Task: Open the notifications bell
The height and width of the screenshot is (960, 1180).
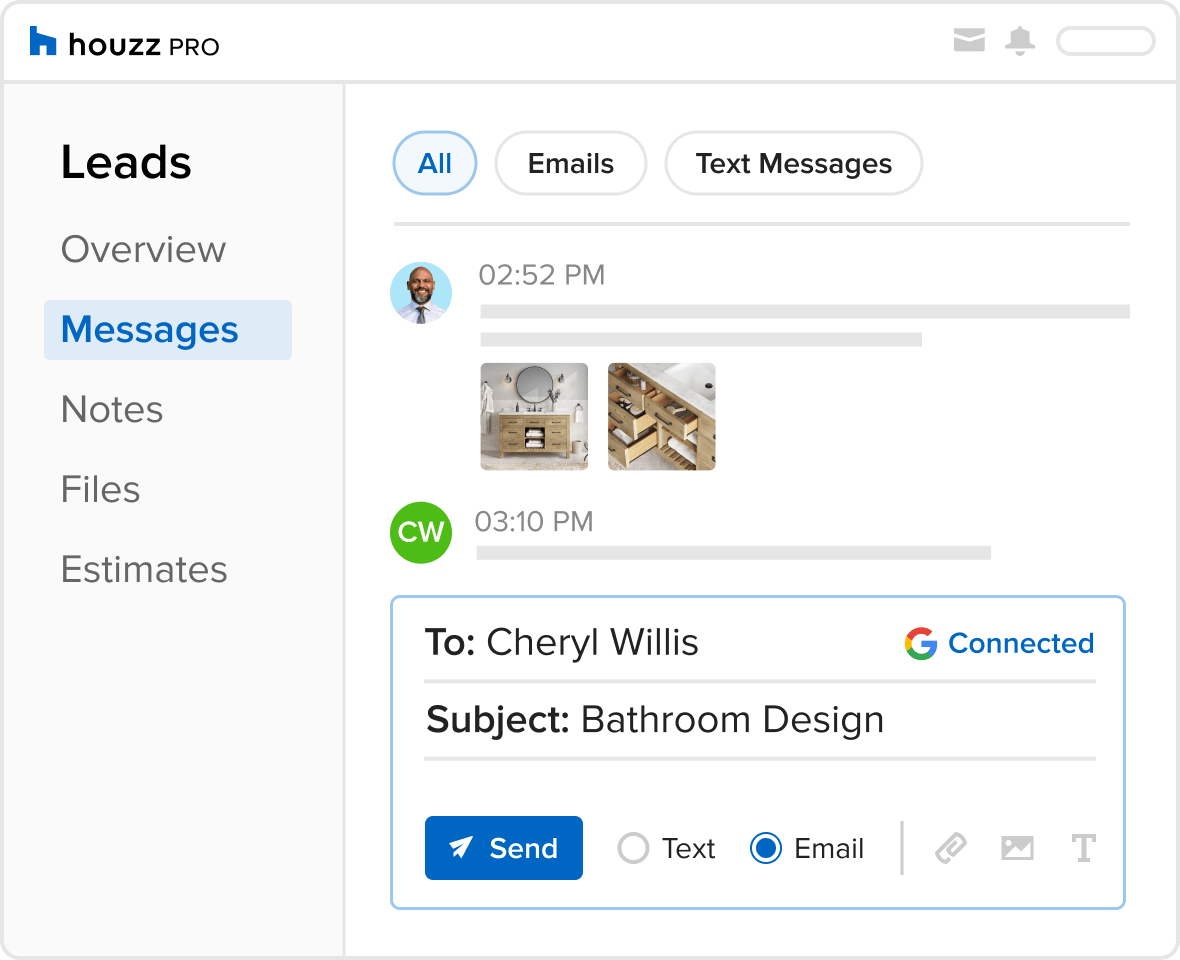Action: 1020,41
